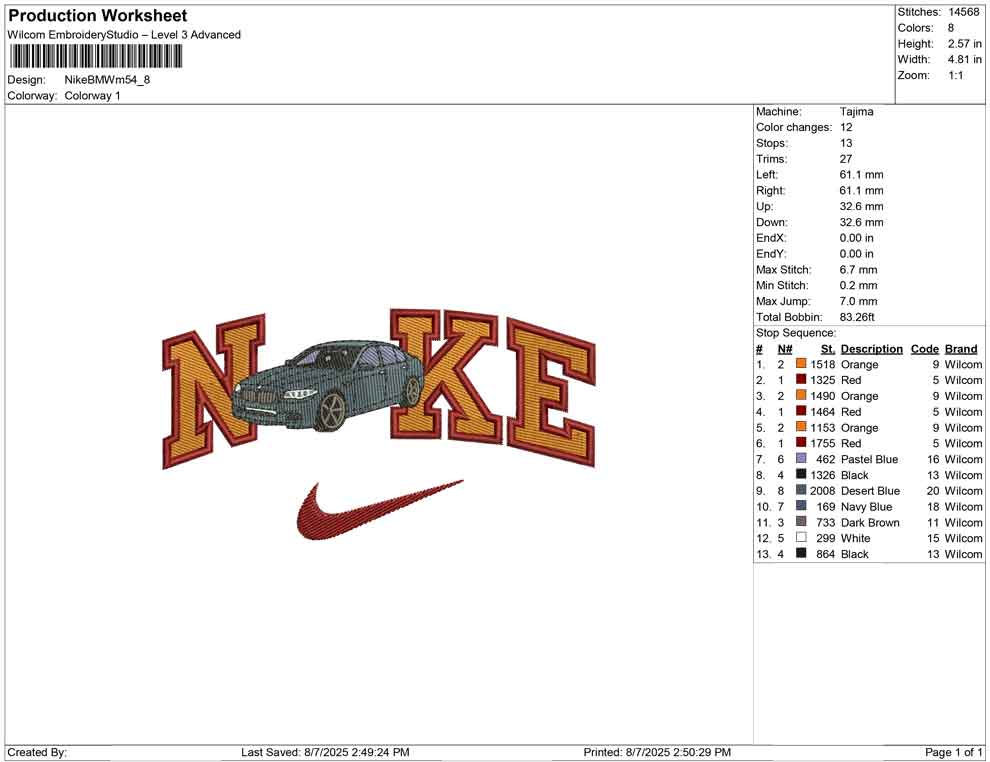Click 'Navy Blue' description text

tap(866, 506)
